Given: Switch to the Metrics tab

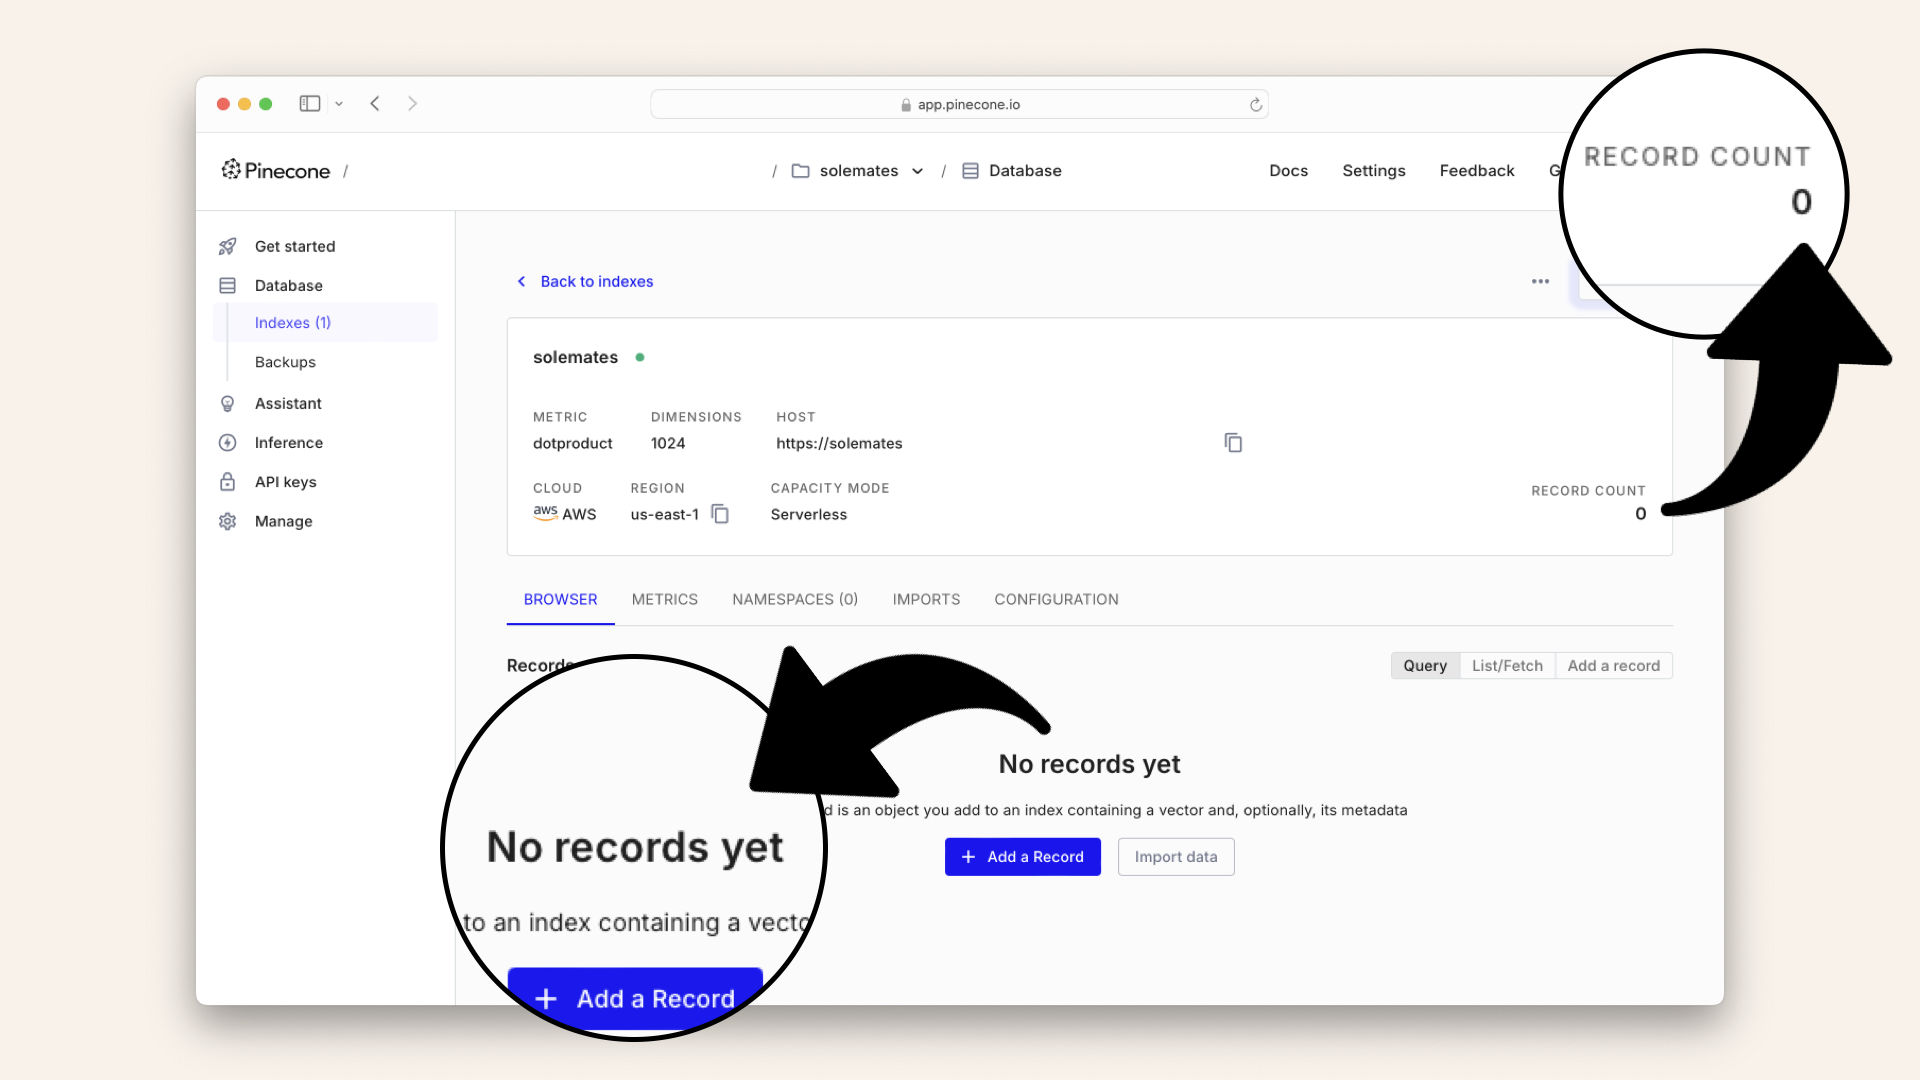Looking at the screenshot, I should point(663,599).
